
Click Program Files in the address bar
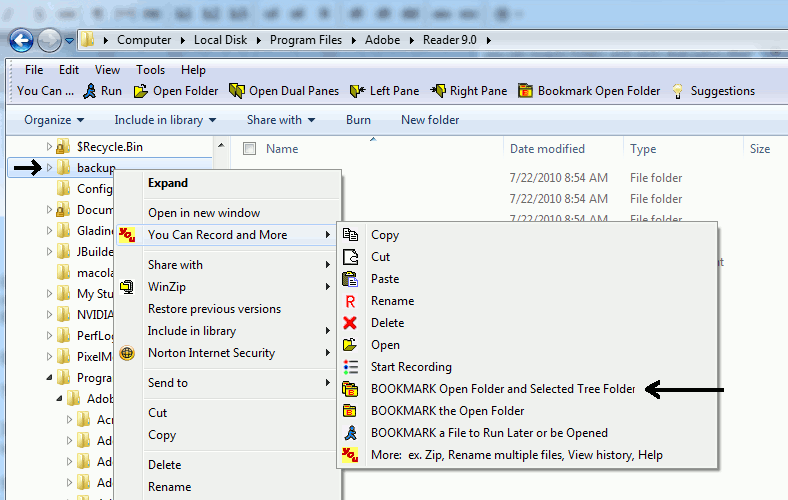point(306,40)
